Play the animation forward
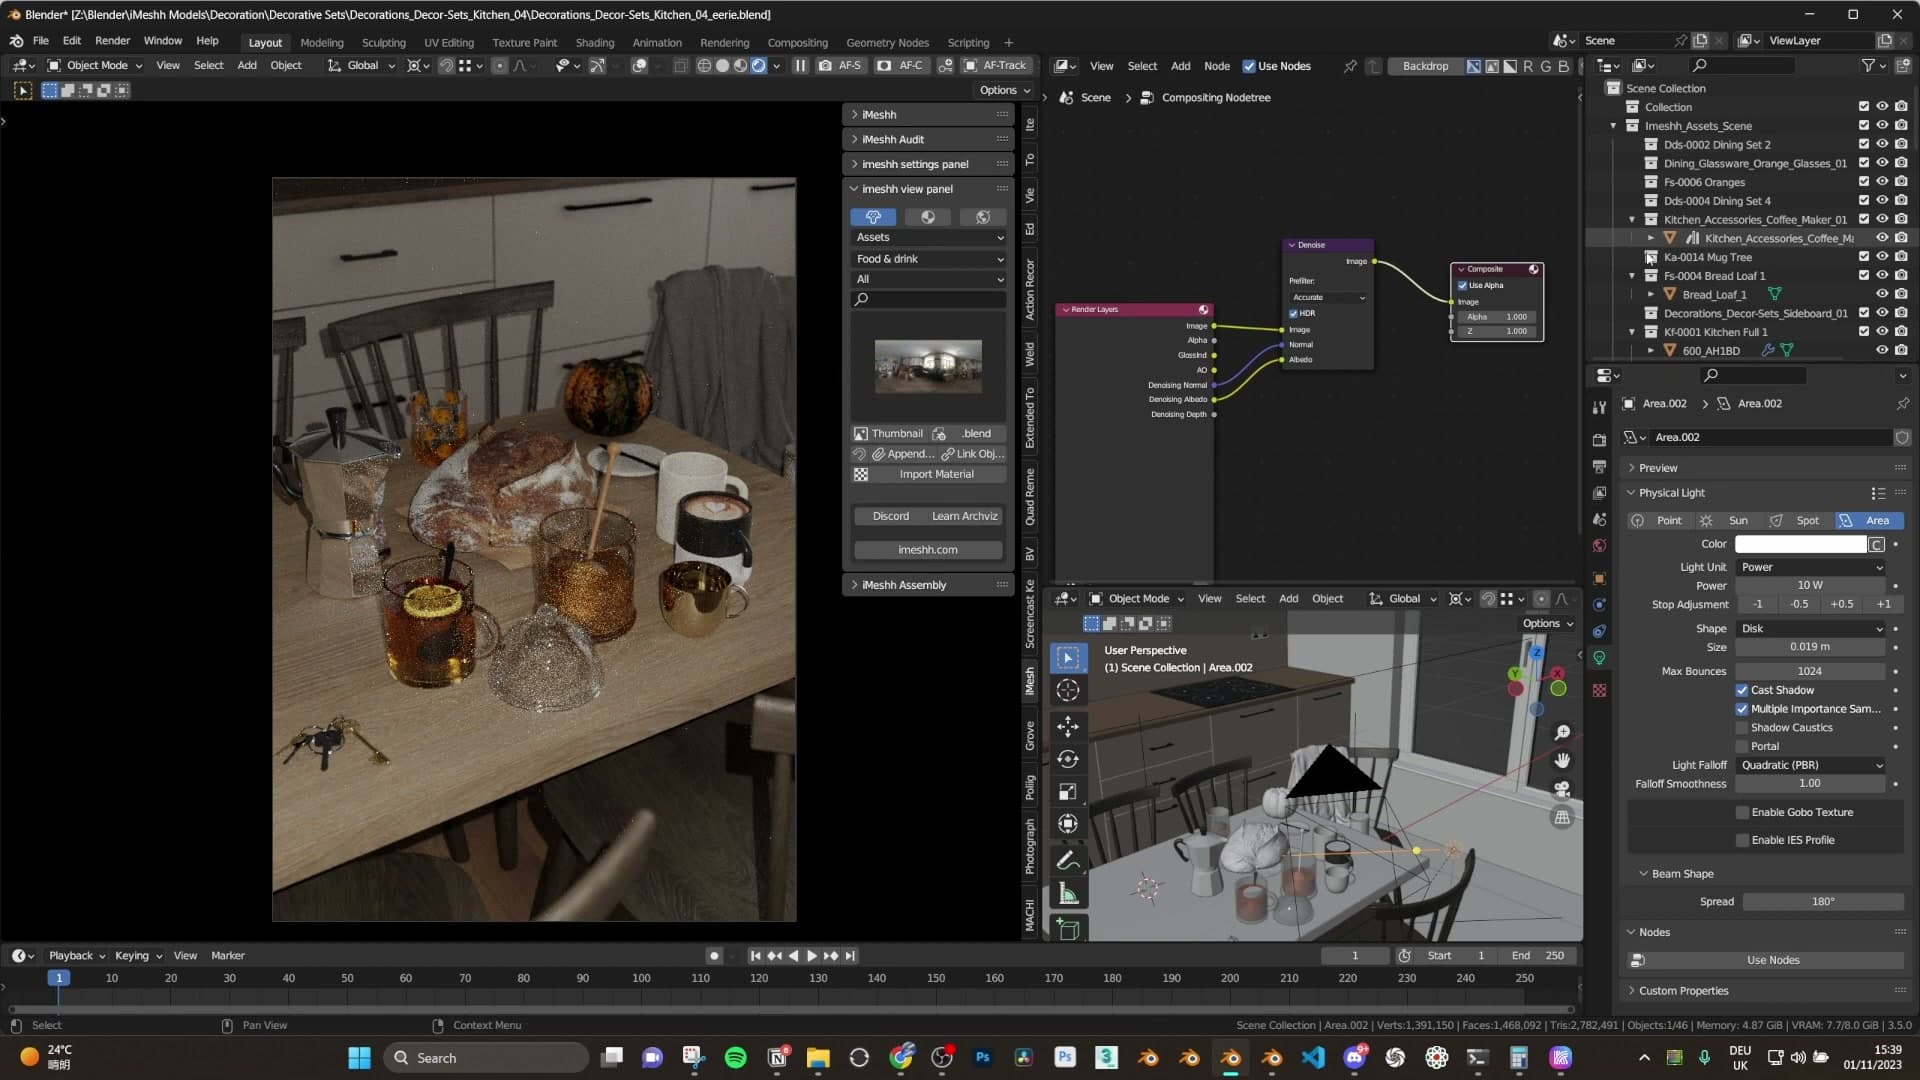Image resolution: width=1920 pixels, height=1080 pixels. (x=811, y=956)
